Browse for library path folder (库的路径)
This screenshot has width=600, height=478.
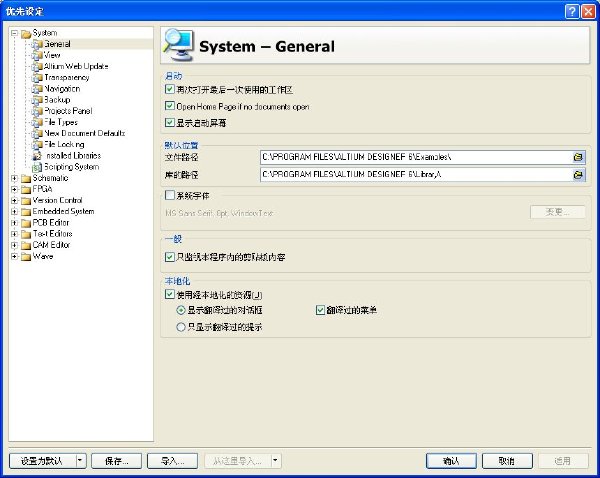[578, 175]
